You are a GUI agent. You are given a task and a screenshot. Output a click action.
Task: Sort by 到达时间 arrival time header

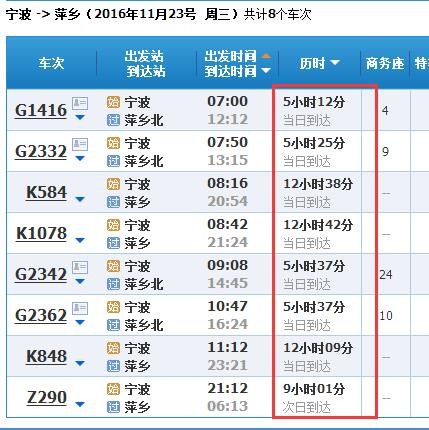coord(237,71)
